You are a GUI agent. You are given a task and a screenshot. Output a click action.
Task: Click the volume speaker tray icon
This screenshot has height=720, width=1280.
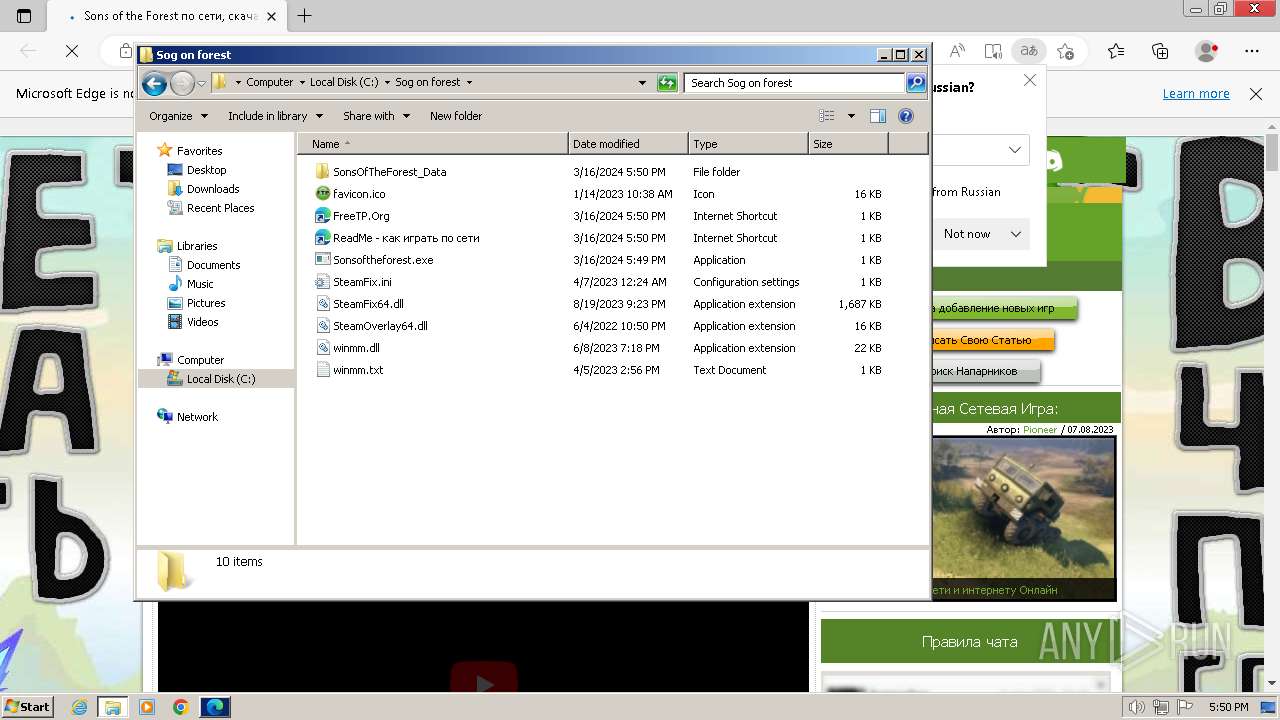coord(1136,707)
